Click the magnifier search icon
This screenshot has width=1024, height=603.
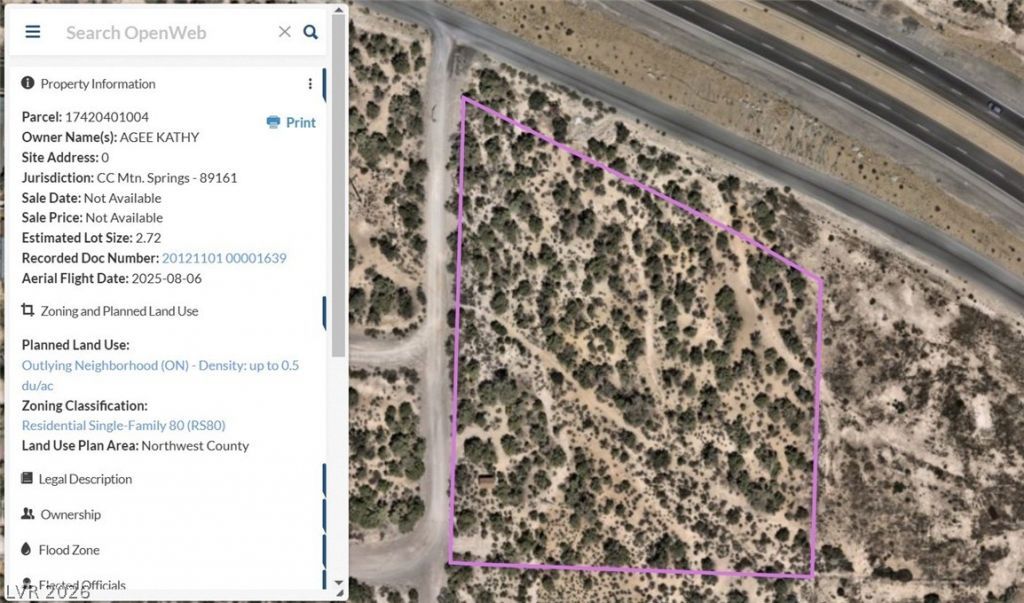tap(311, 32)
